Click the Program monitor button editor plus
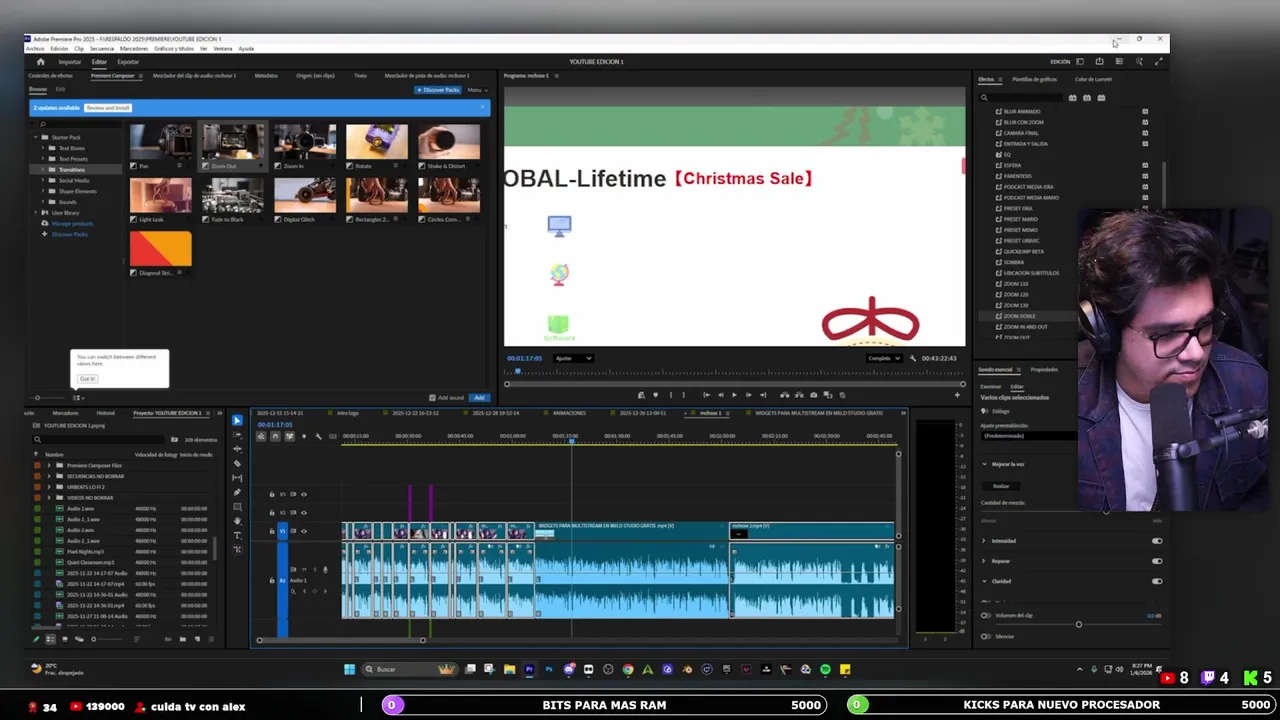This screenshot has height=720, width=1280. coord(957,395)
